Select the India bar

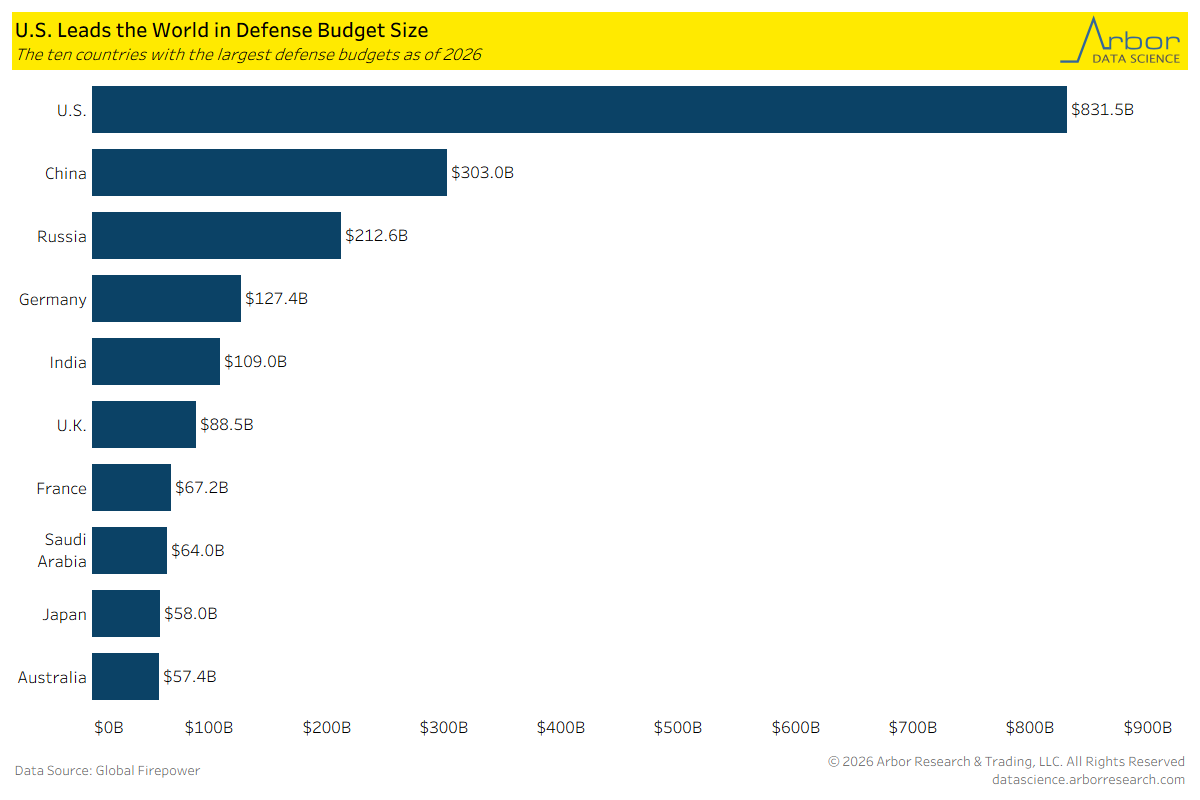pos(156,361)
